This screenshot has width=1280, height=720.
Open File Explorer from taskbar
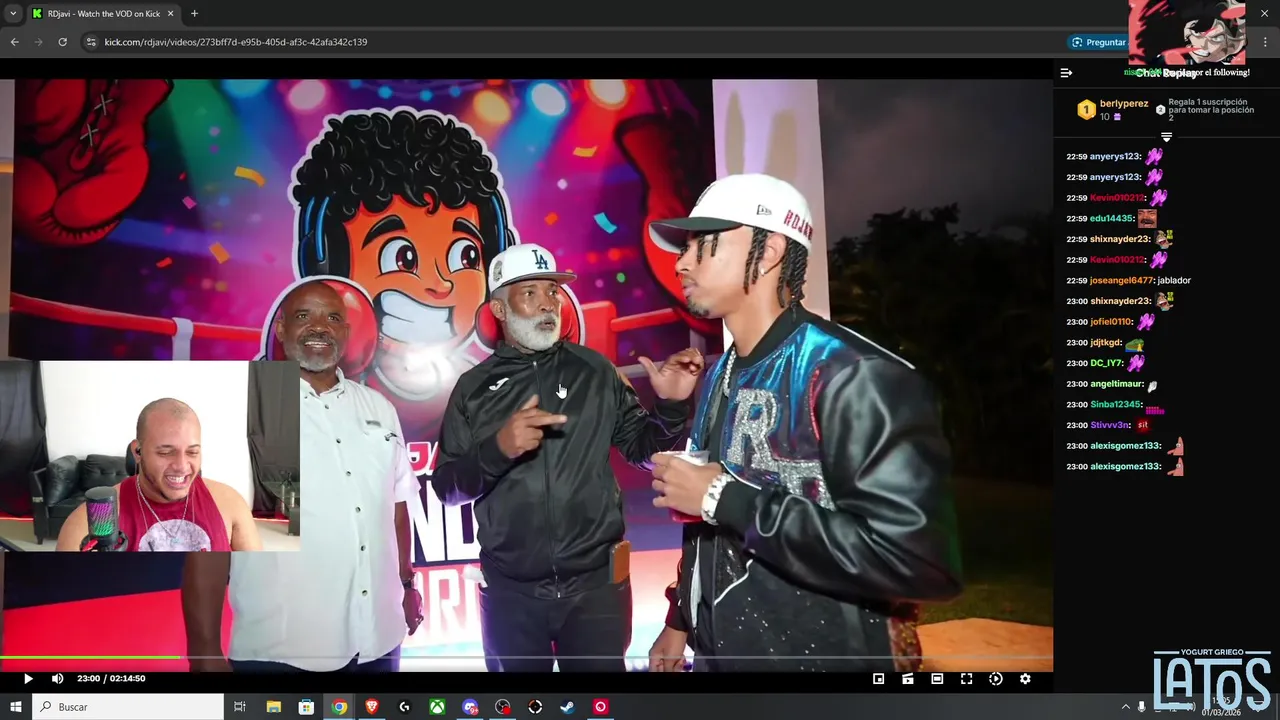(273, 707)
